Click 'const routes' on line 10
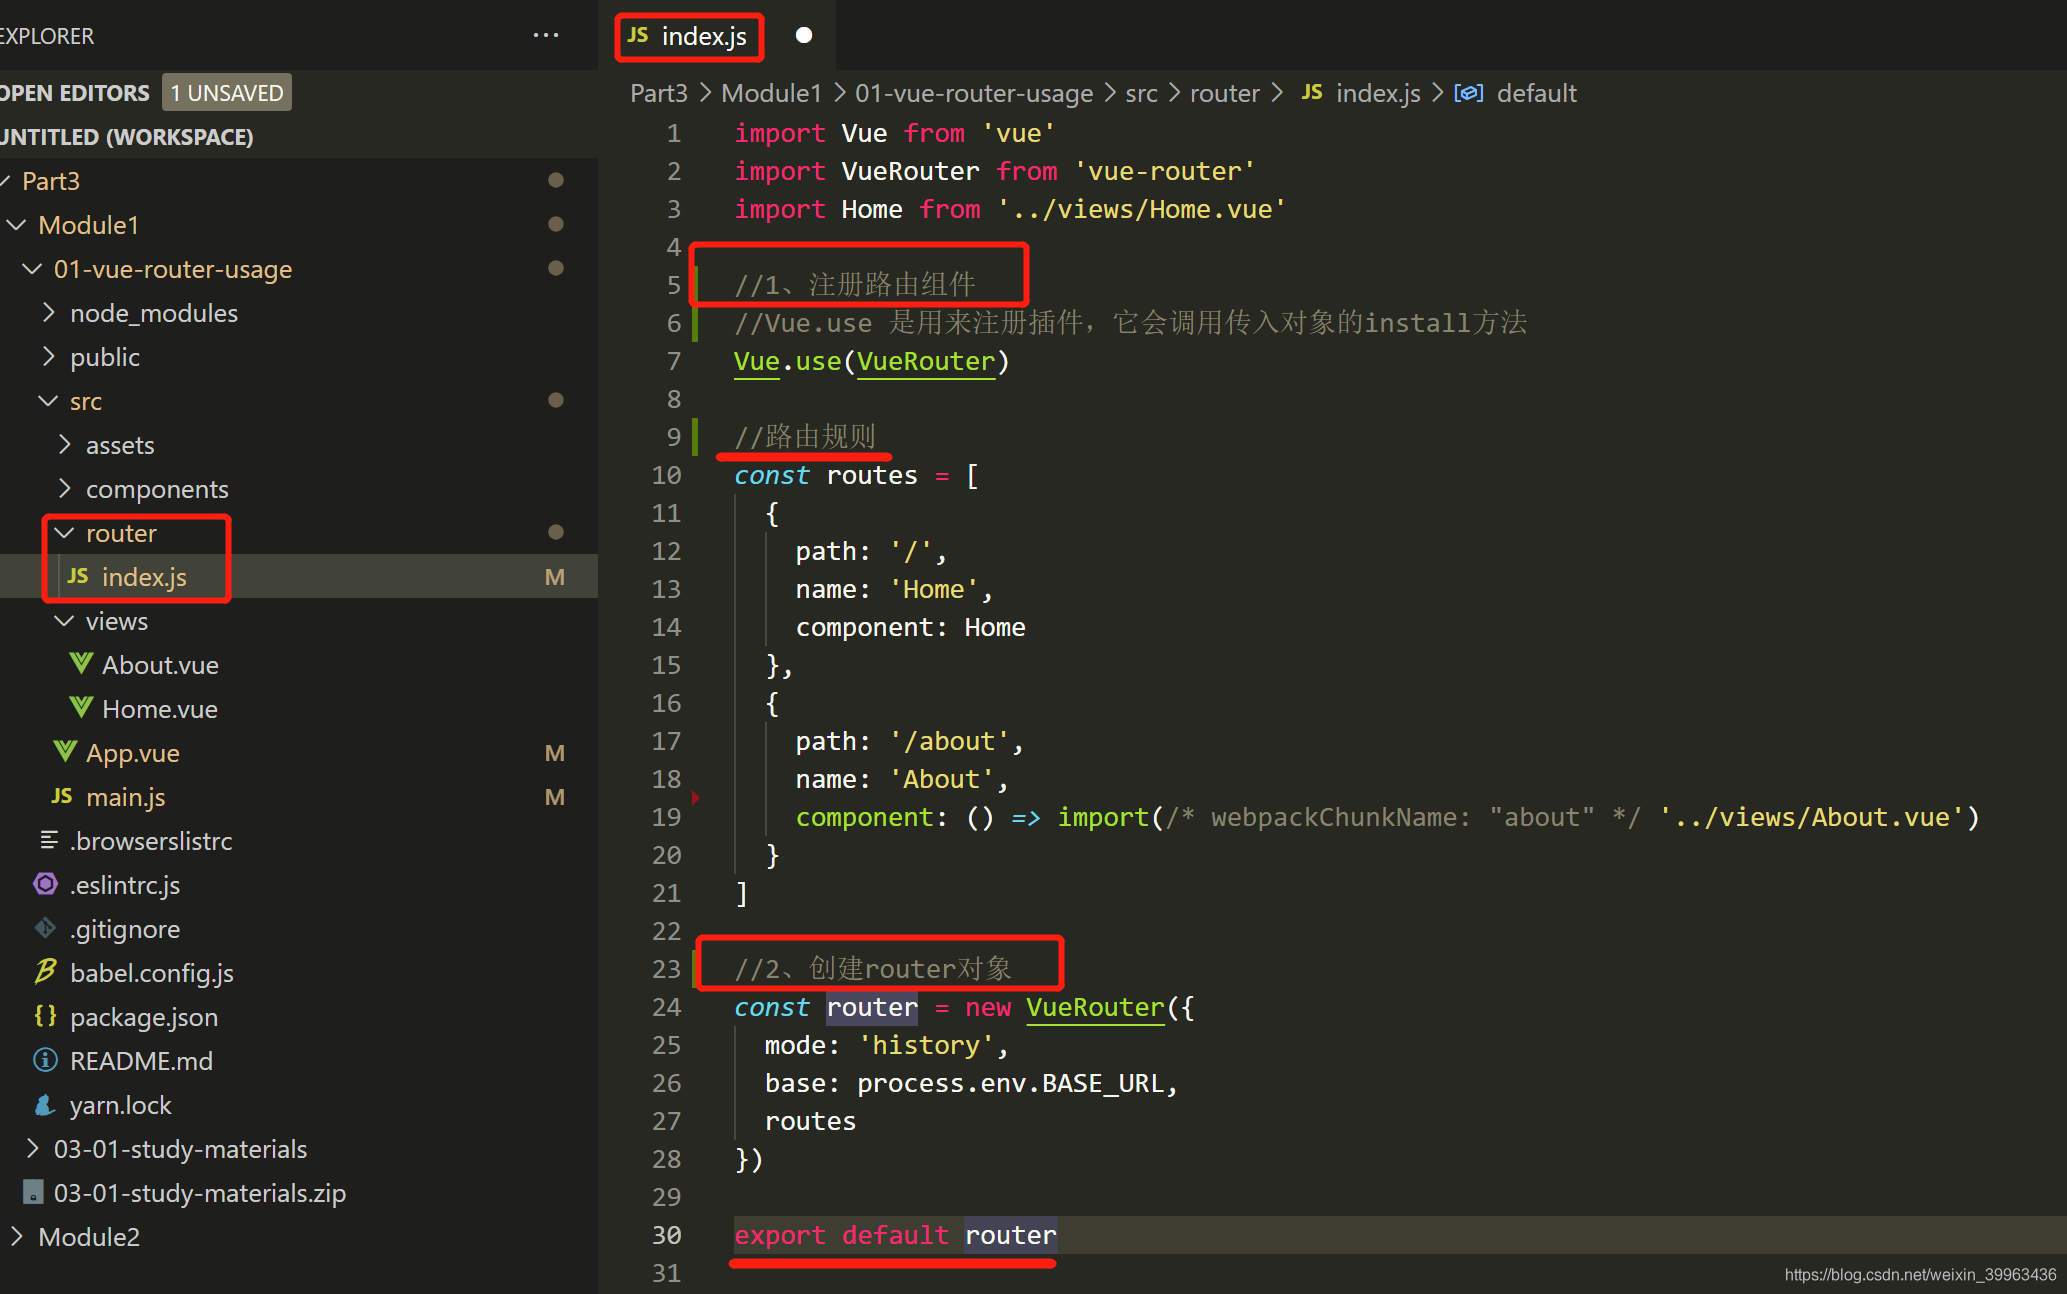 pyautogui.click(x=826, y=475)
